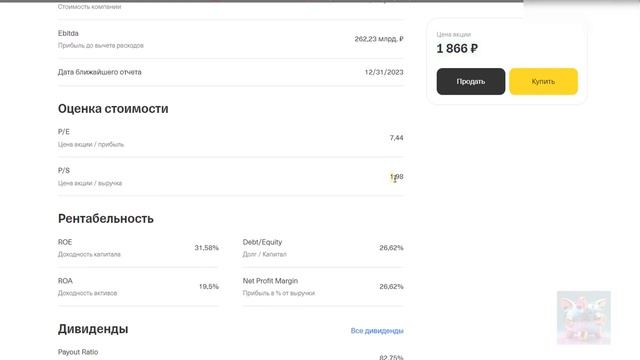The width and height of the screenshot is (640, 360).
Task: Click the ROE metric row
Action: 138,248
